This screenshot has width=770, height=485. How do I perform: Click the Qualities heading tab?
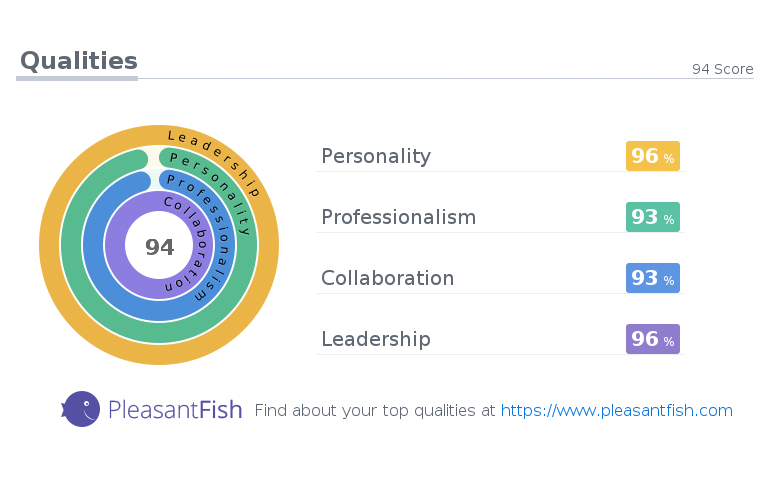[x=79, y=61]
